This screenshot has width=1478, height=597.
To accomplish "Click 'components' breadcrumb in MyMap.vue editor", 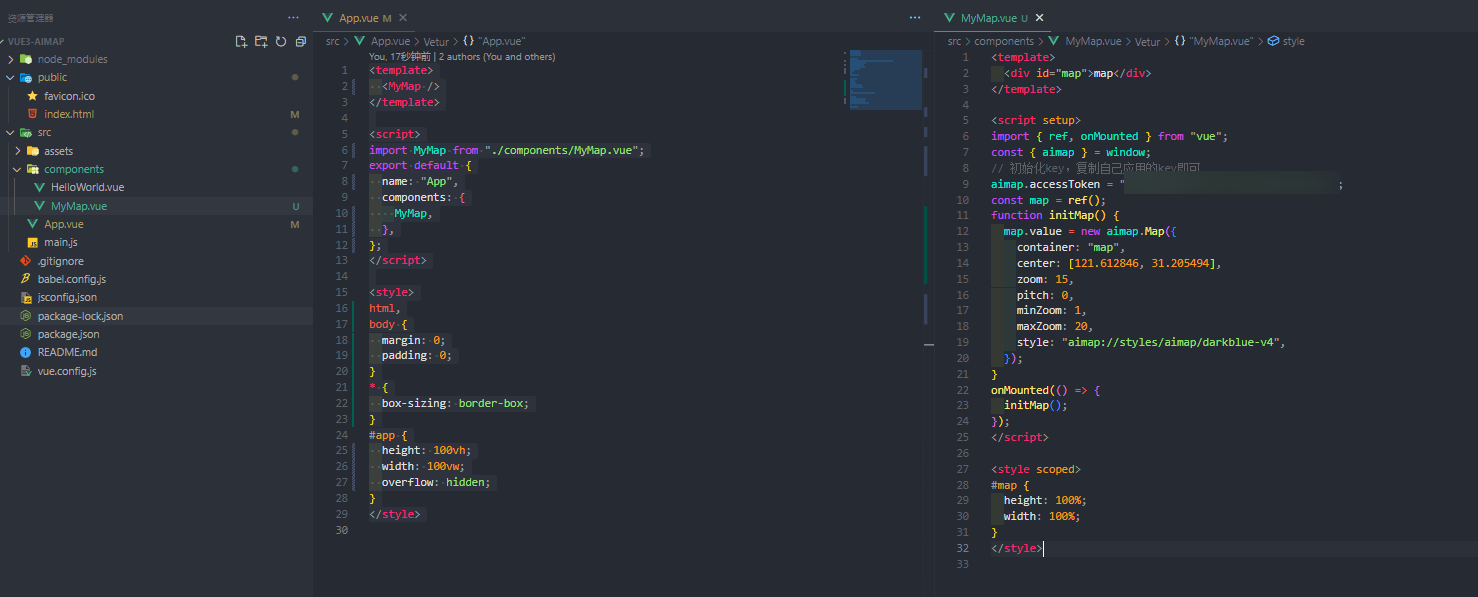I will point(1004,41).
